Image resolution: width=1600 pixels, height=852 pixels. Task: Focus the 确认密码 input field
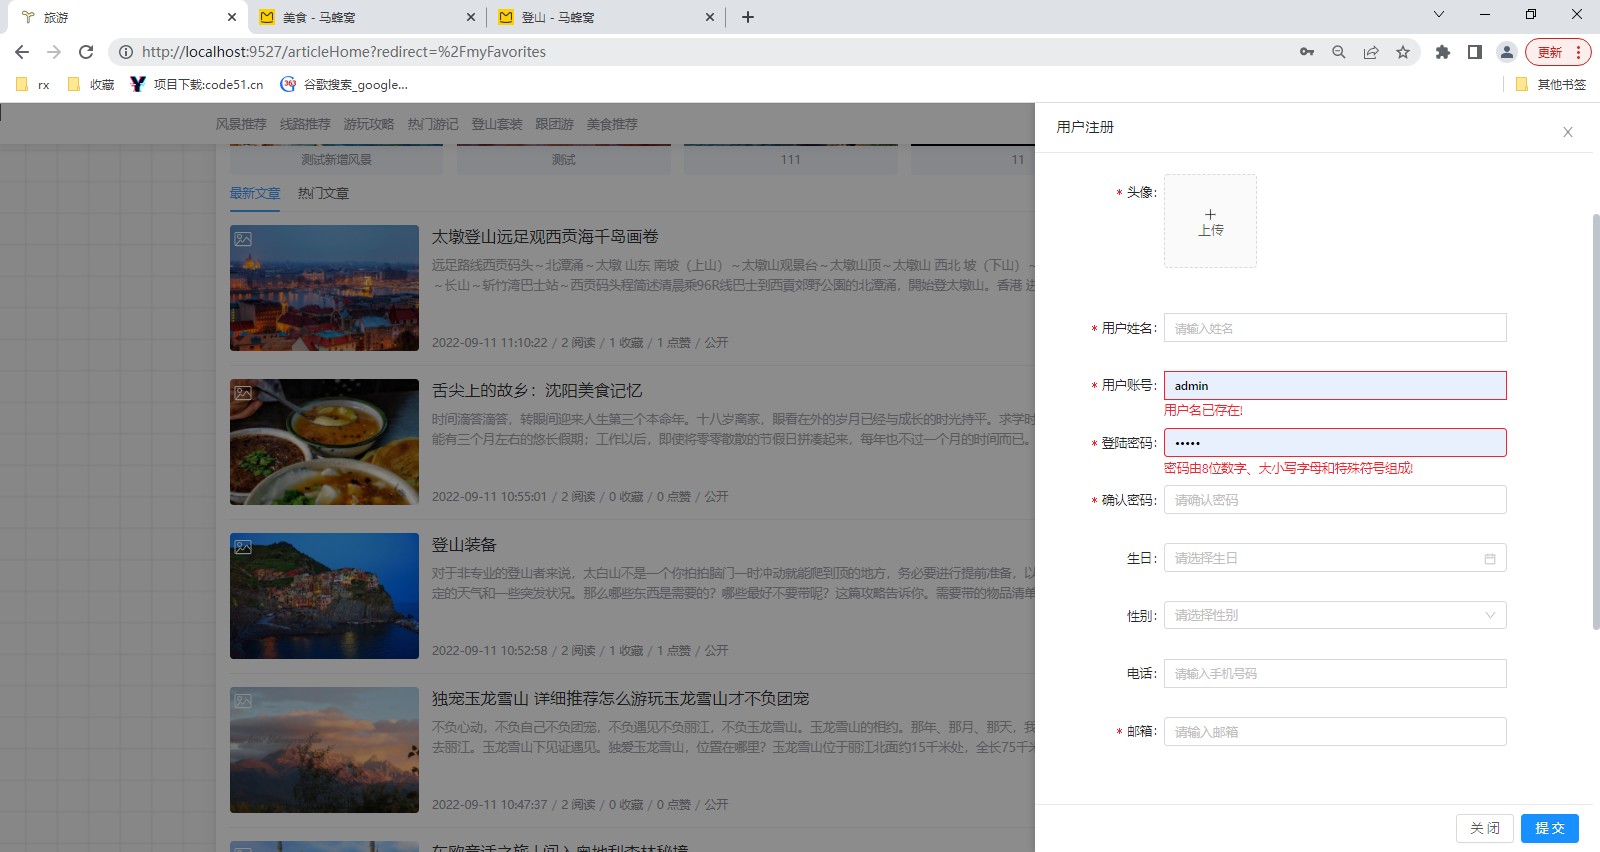(x=1335, y=500)
